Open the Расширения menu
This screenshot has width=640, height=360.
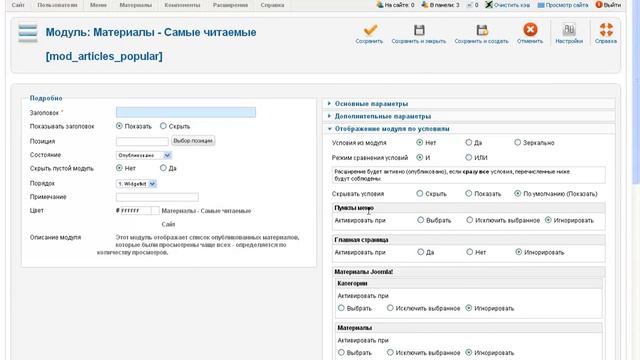tap(230, 5)
